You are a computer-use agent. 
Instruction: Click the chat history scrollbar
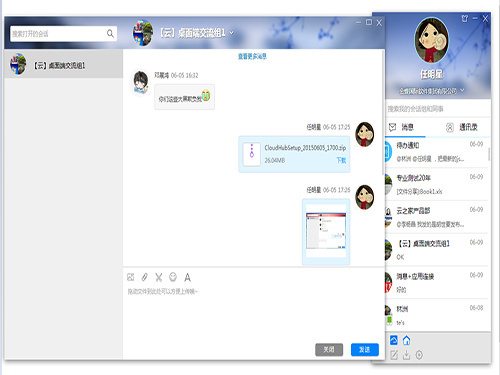click(383, 113)
